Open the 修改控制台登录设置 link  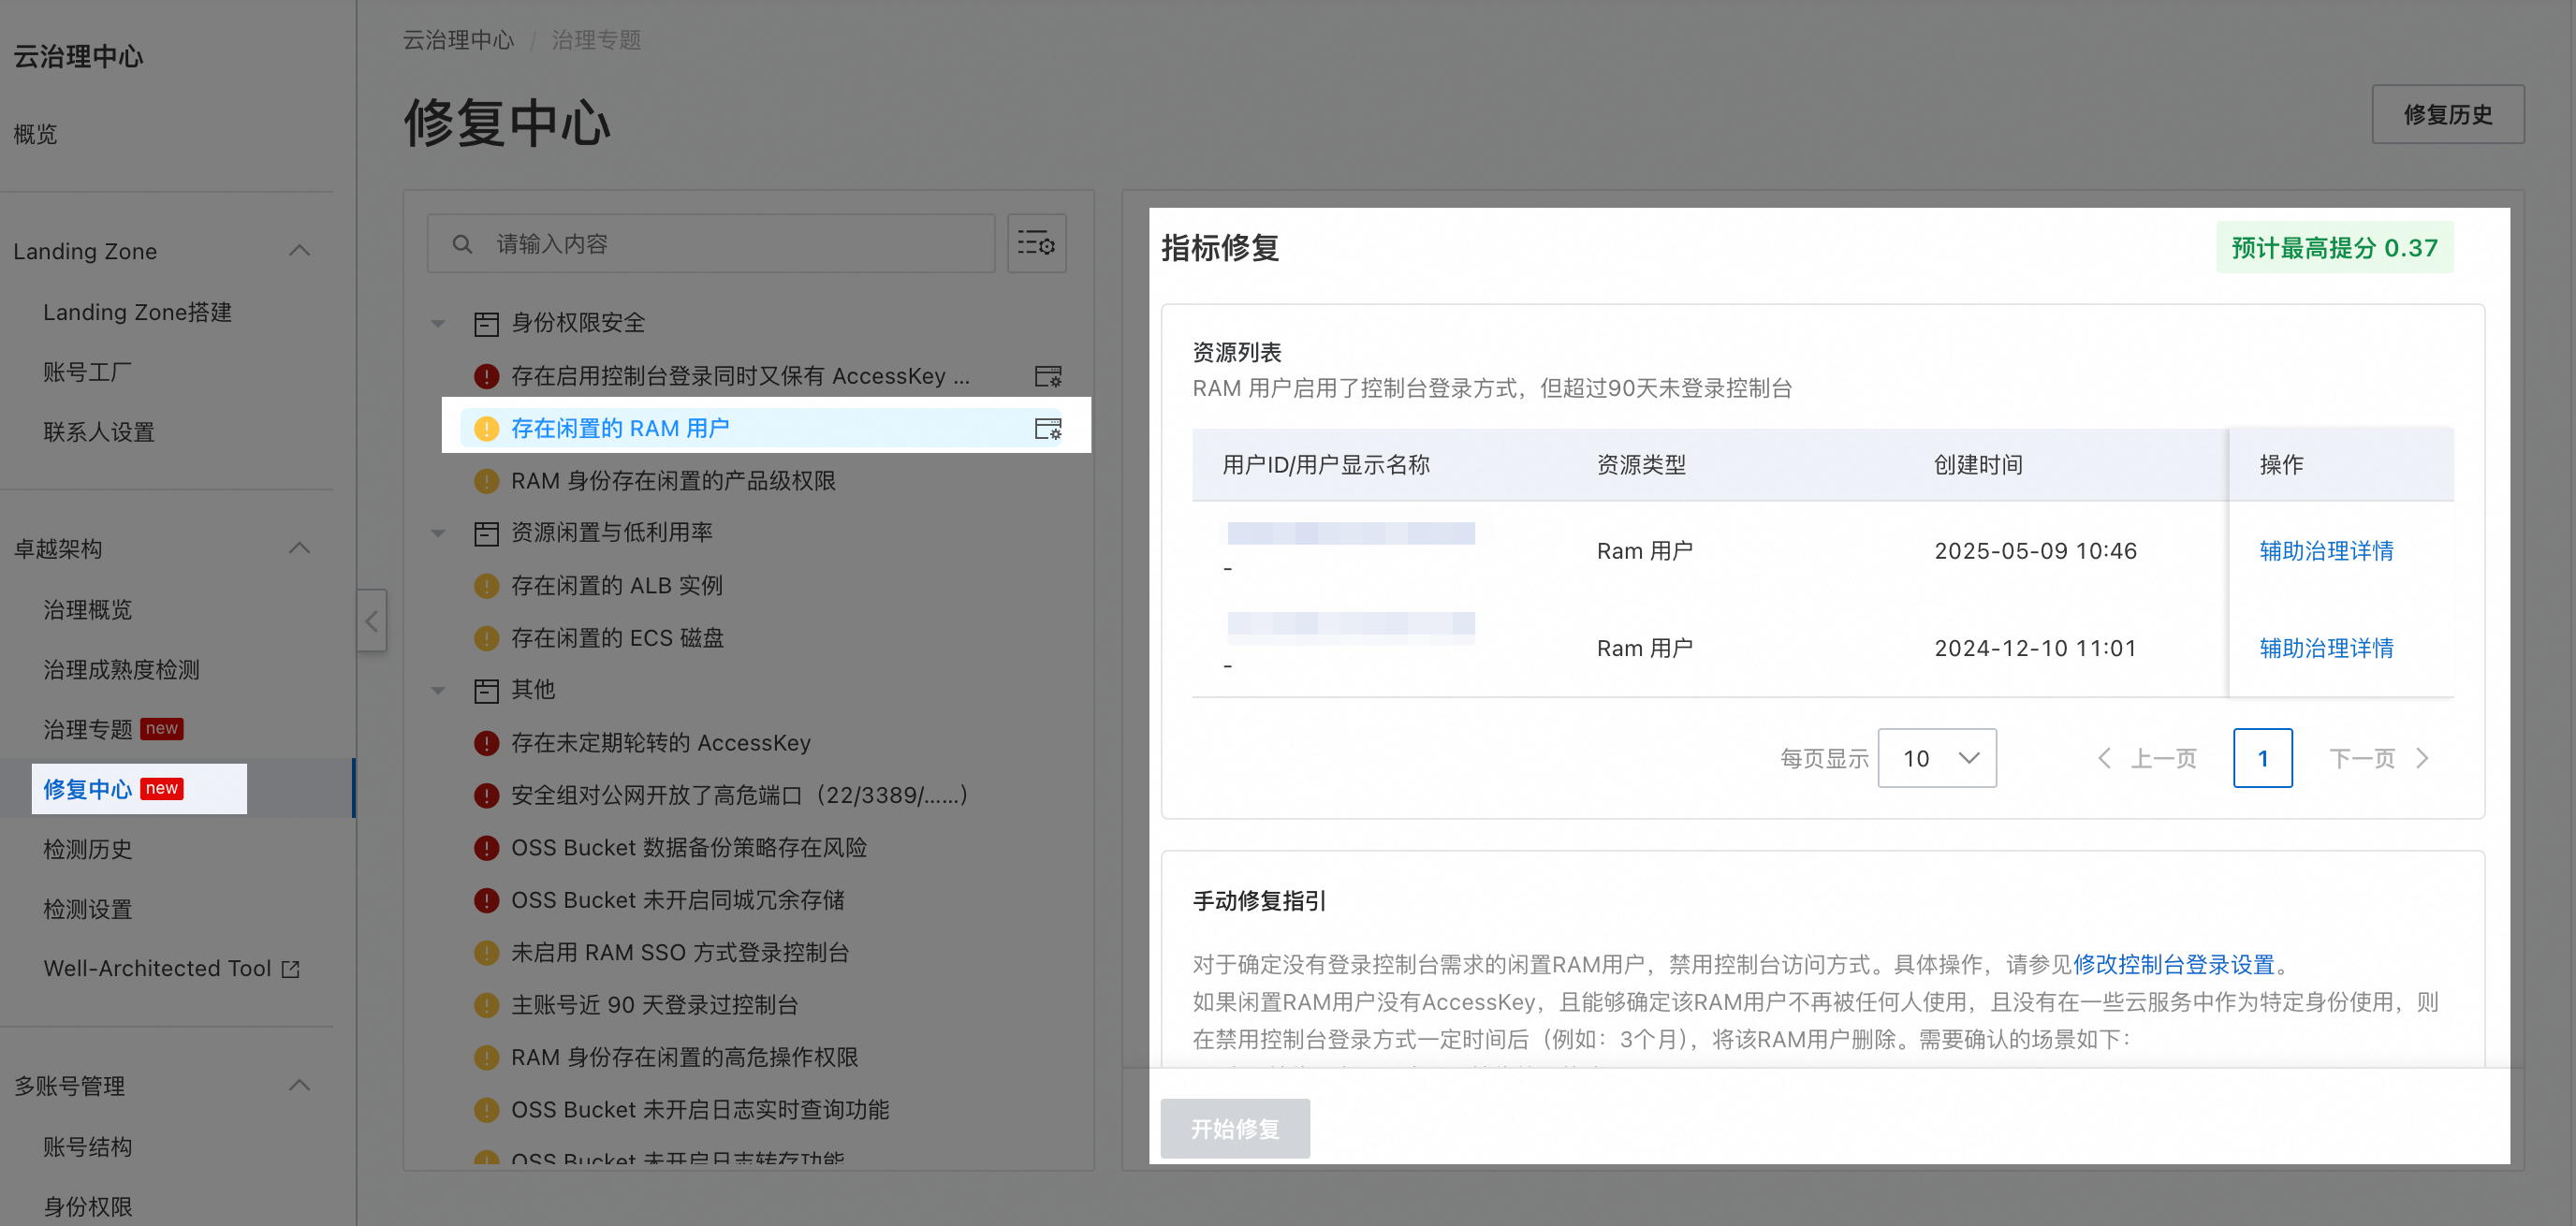pyautogui.click(x=2173, y=964)
